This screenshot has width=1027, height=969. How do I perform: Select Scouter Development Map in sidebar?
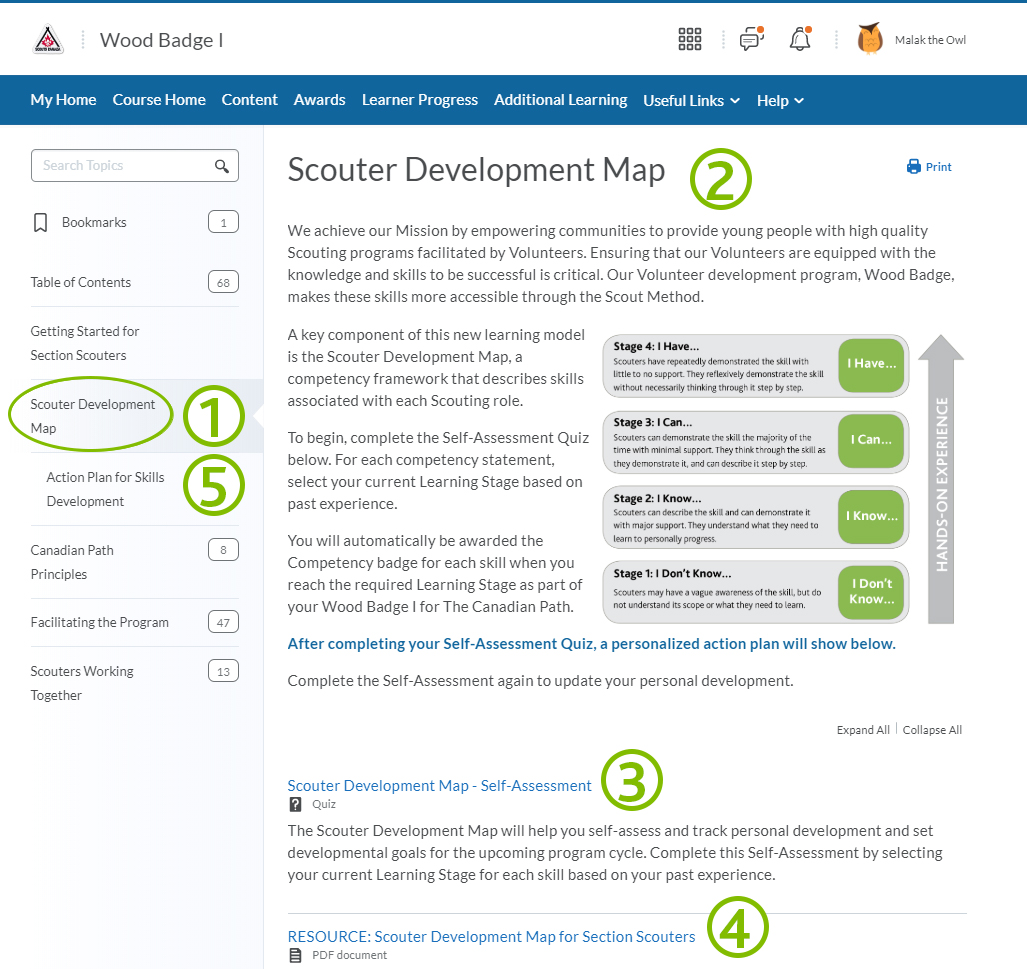pos(92,416)
